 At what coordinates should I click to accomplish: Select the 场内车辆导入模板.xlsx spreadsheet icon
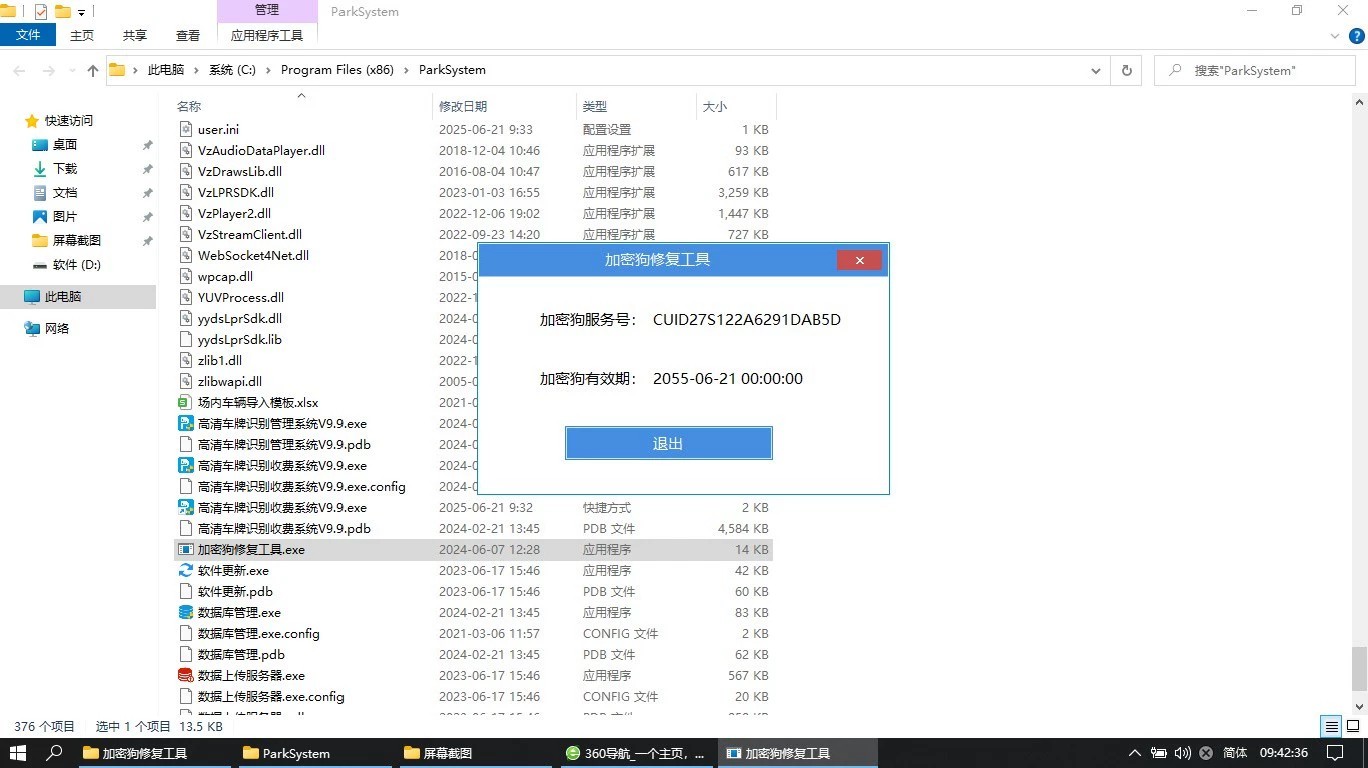click(185, 403)
